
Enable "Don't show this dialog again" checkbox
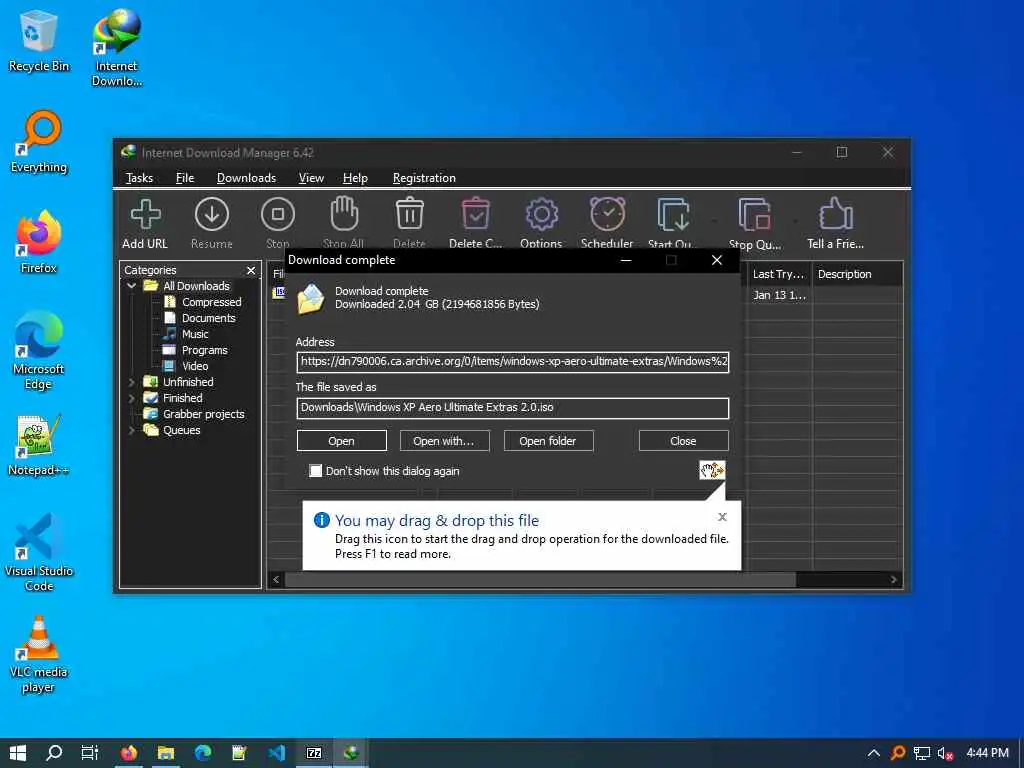point(315,471)
